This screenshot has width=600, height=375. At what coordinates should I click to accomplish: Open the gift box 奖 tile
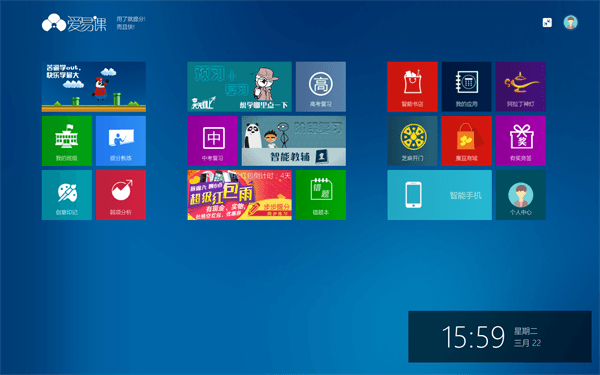[x=521, y=141]
